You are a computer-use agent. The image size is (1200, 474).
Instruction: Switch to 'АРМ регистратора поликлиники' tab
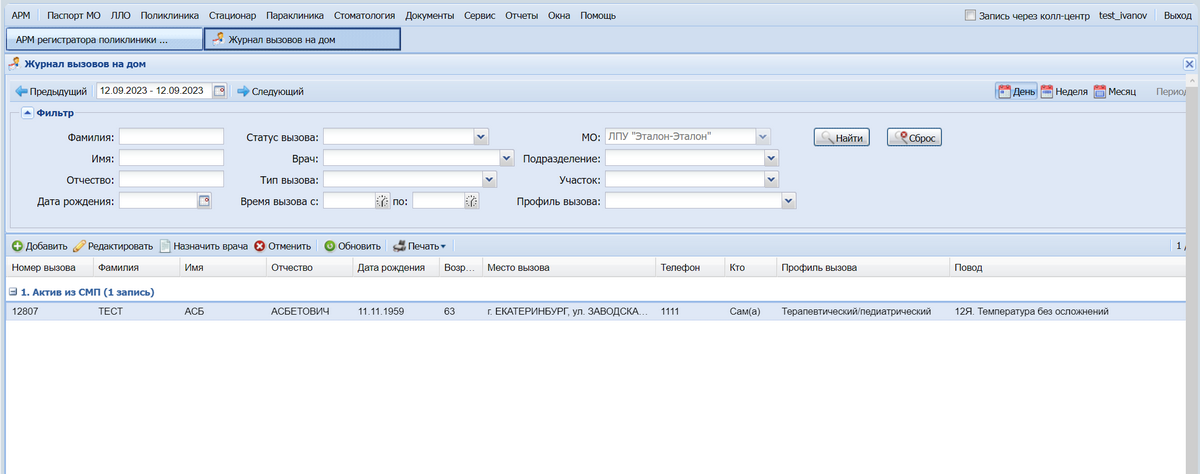coord(103,39)
